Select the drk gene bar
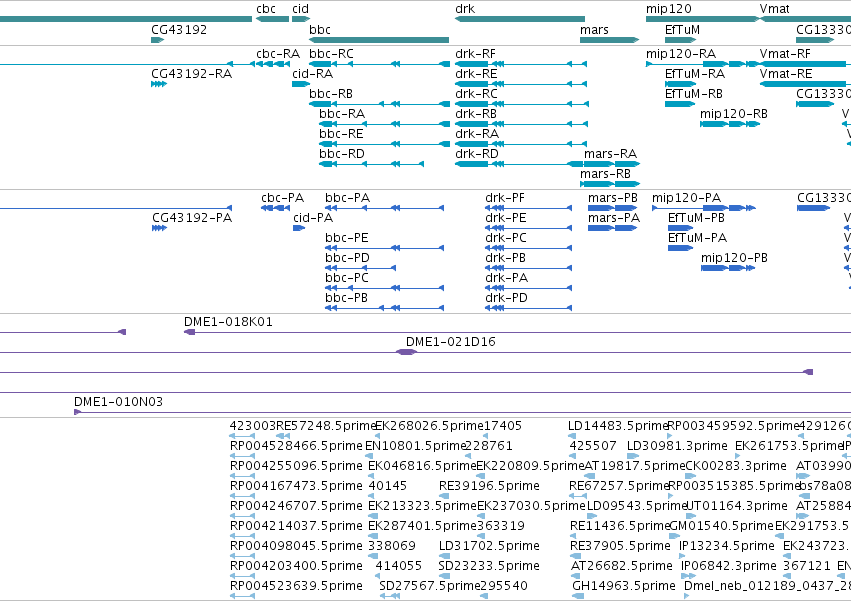This screenshot has width=851, height=601. pyautogui.click(x=520, y=19)
